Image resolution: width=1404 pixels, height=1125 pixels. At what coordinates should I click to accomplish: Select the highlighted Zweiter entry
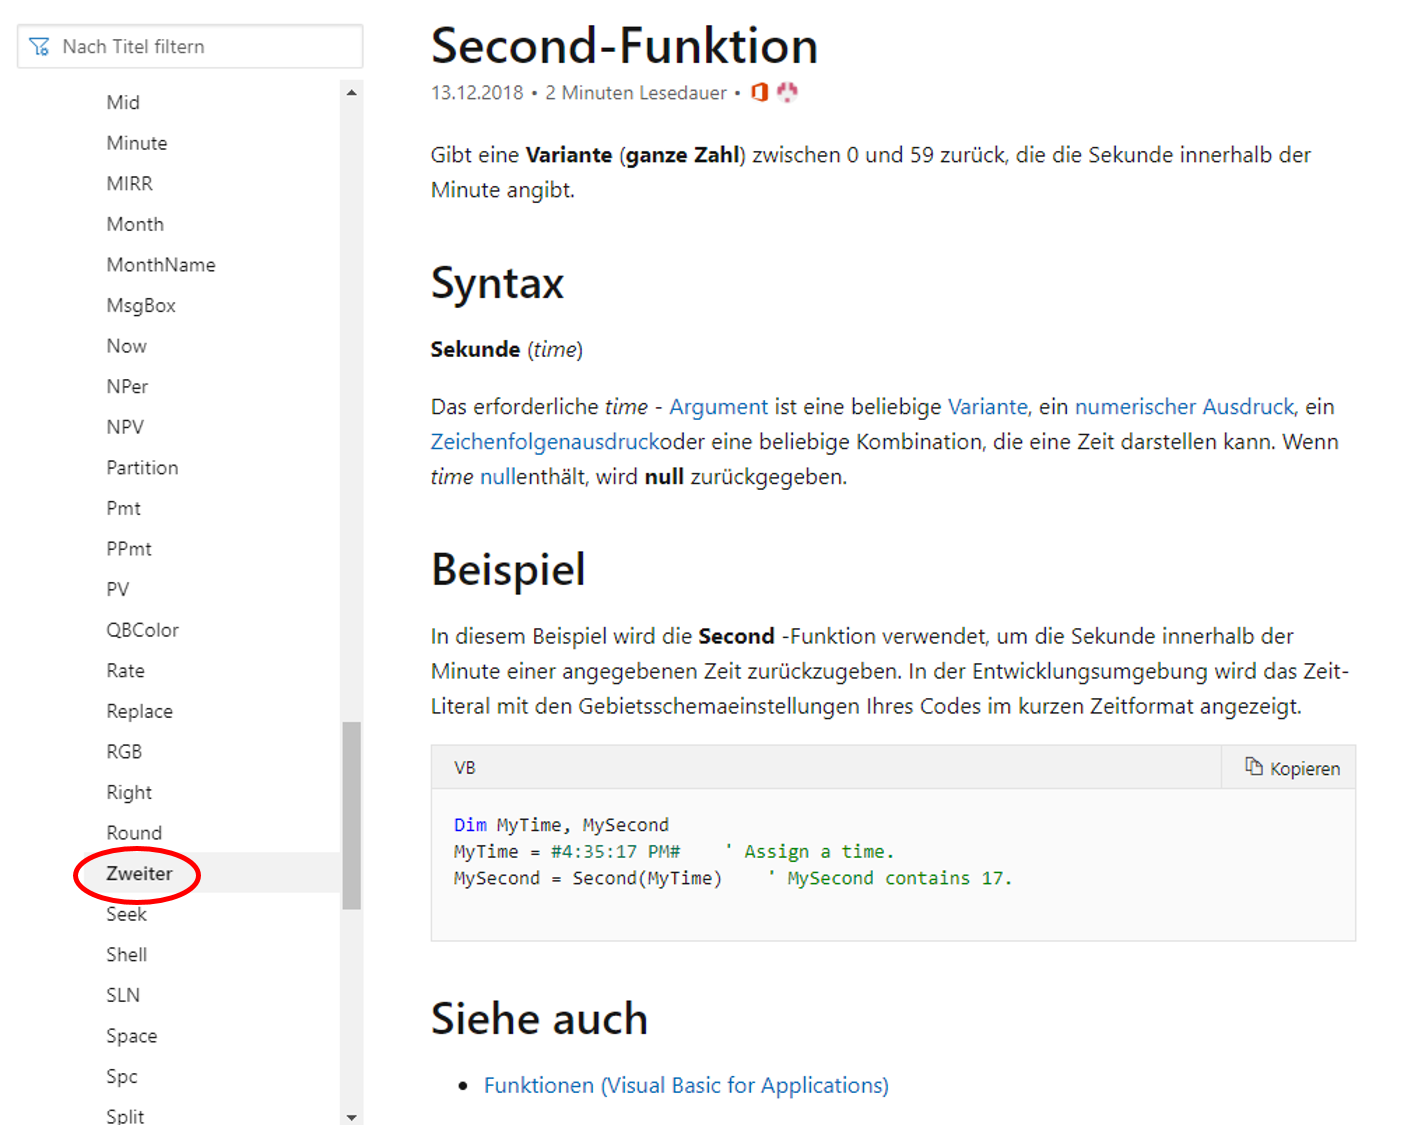point(139,874)
